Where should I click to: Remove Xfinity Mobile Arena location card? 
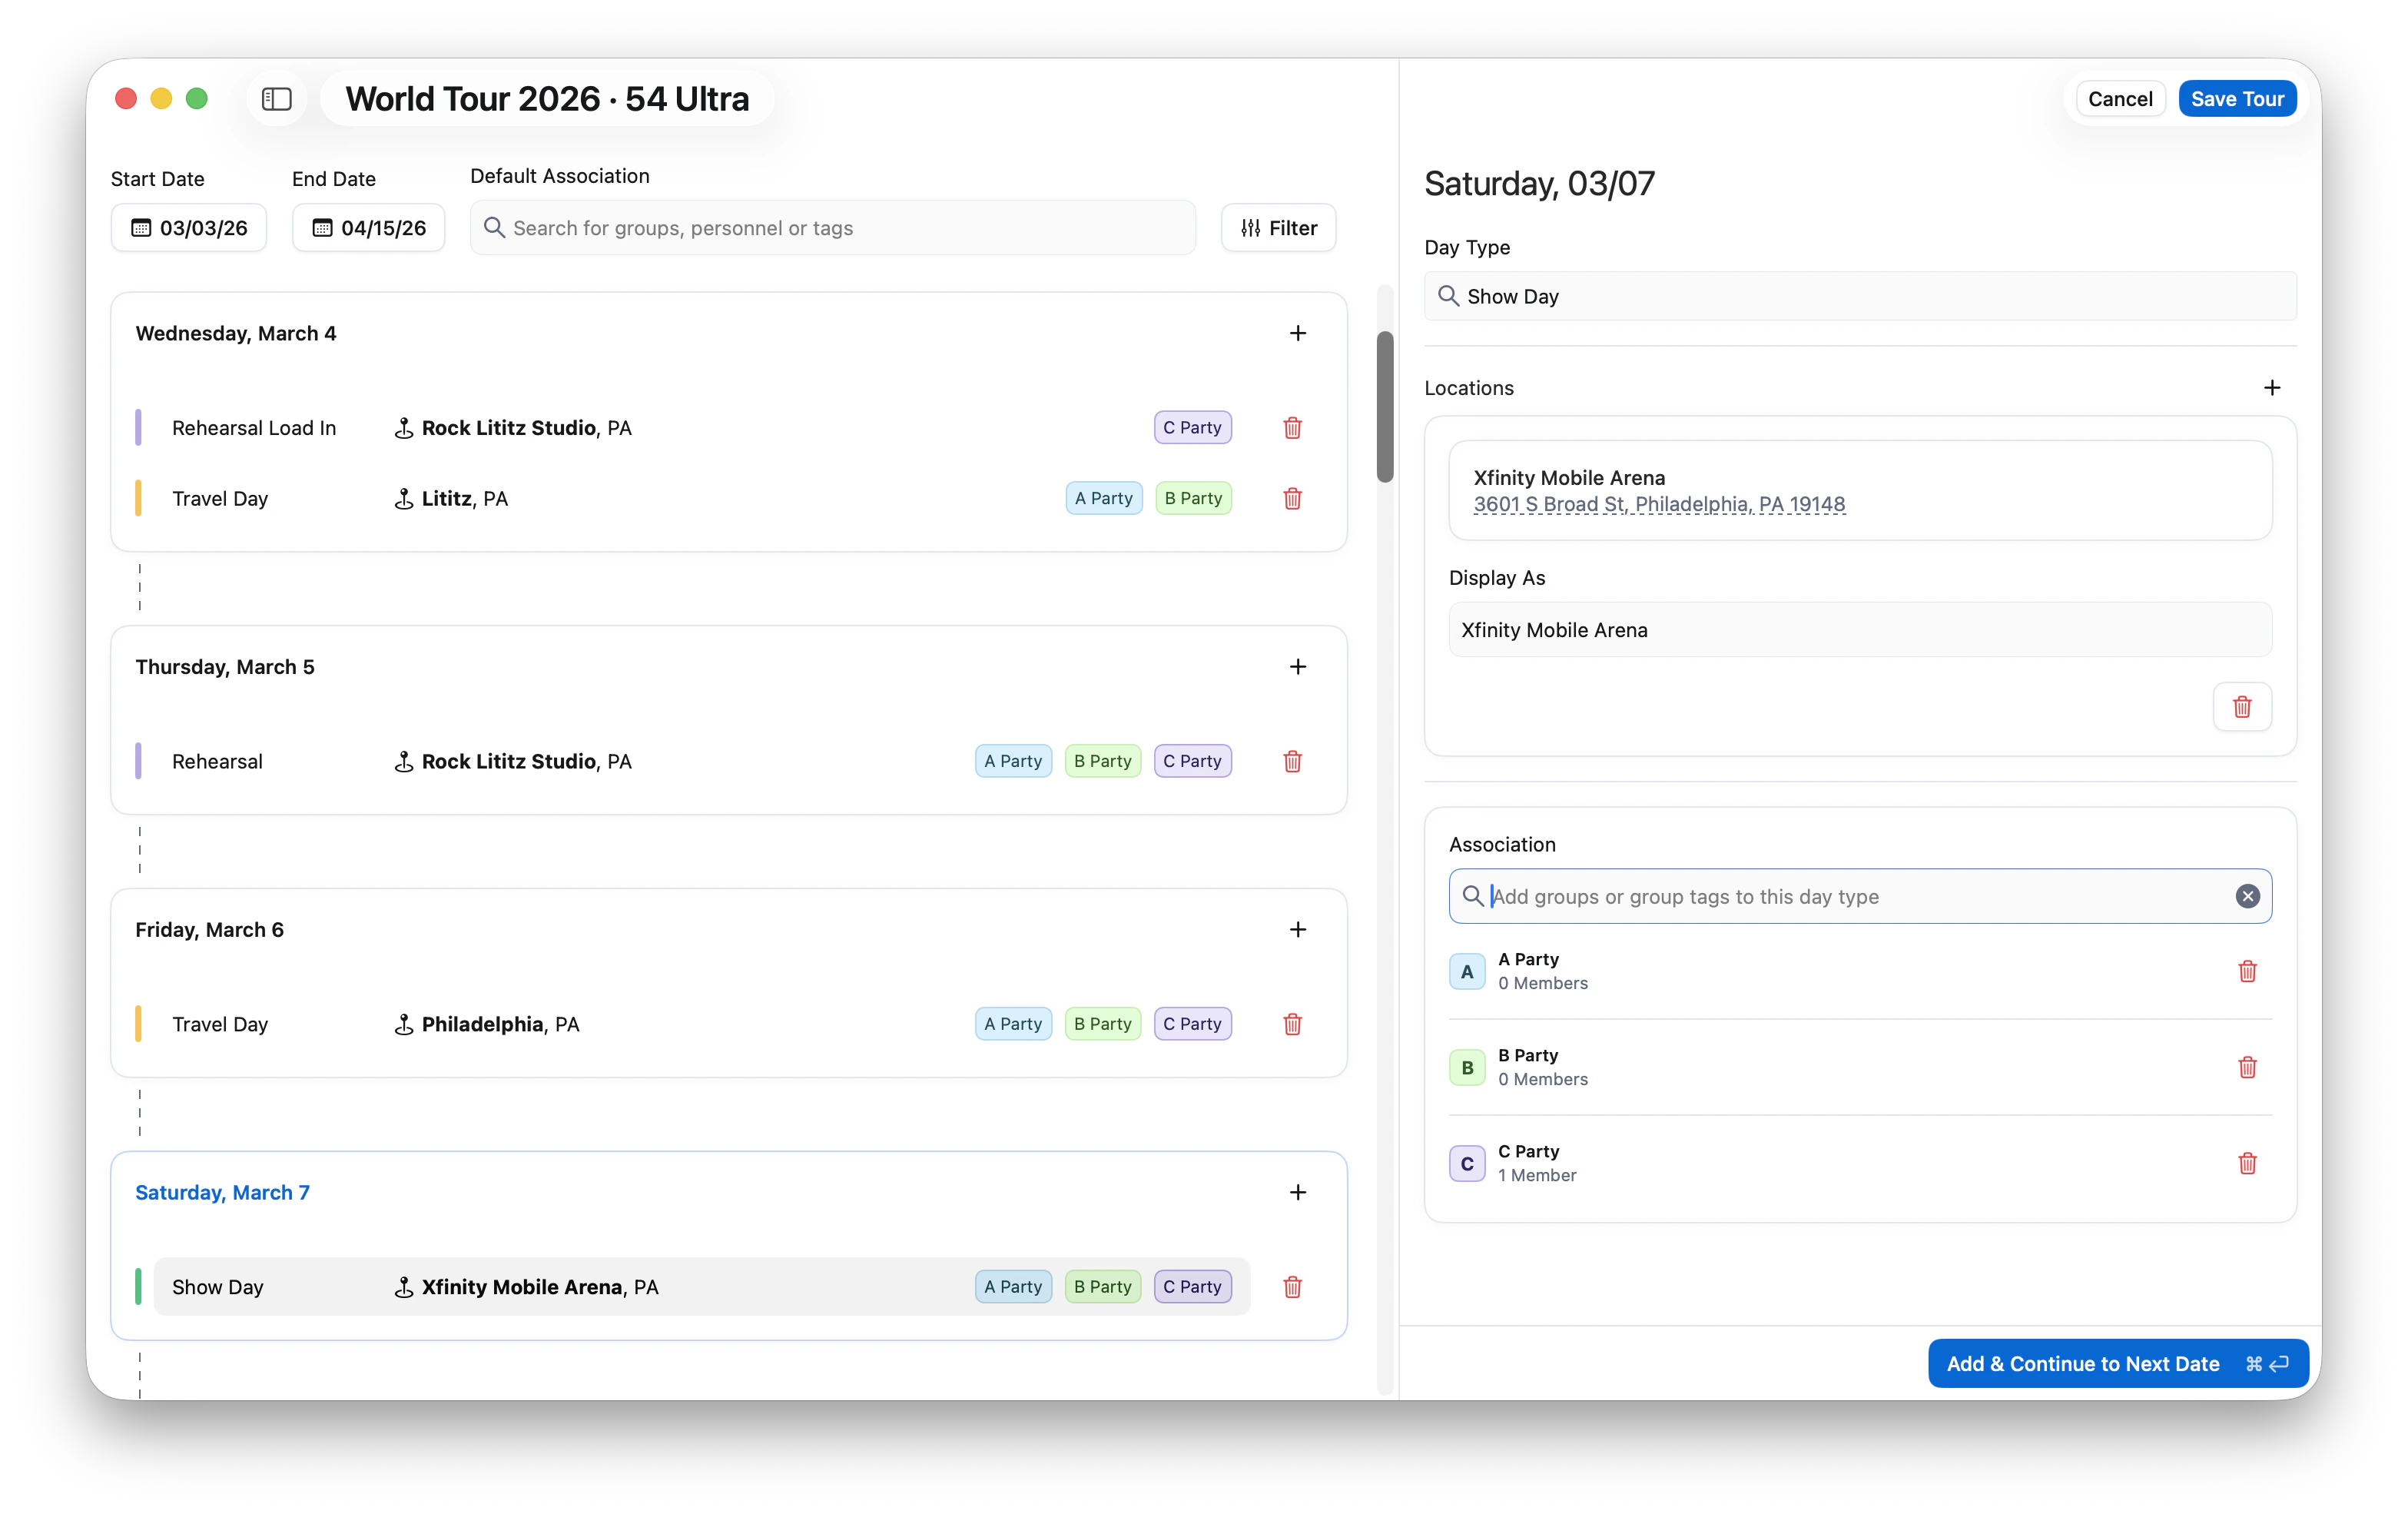2241,707
